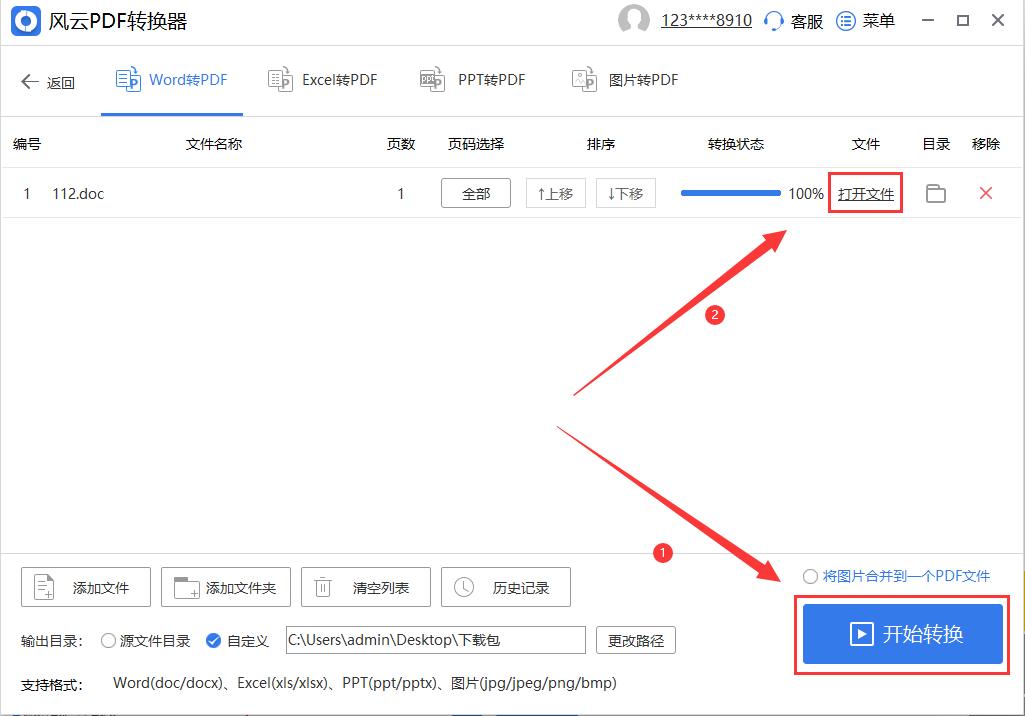Screen dimensions: 1025x716
Task: Open 历史记录 conversion history
Action: [463, 587]
